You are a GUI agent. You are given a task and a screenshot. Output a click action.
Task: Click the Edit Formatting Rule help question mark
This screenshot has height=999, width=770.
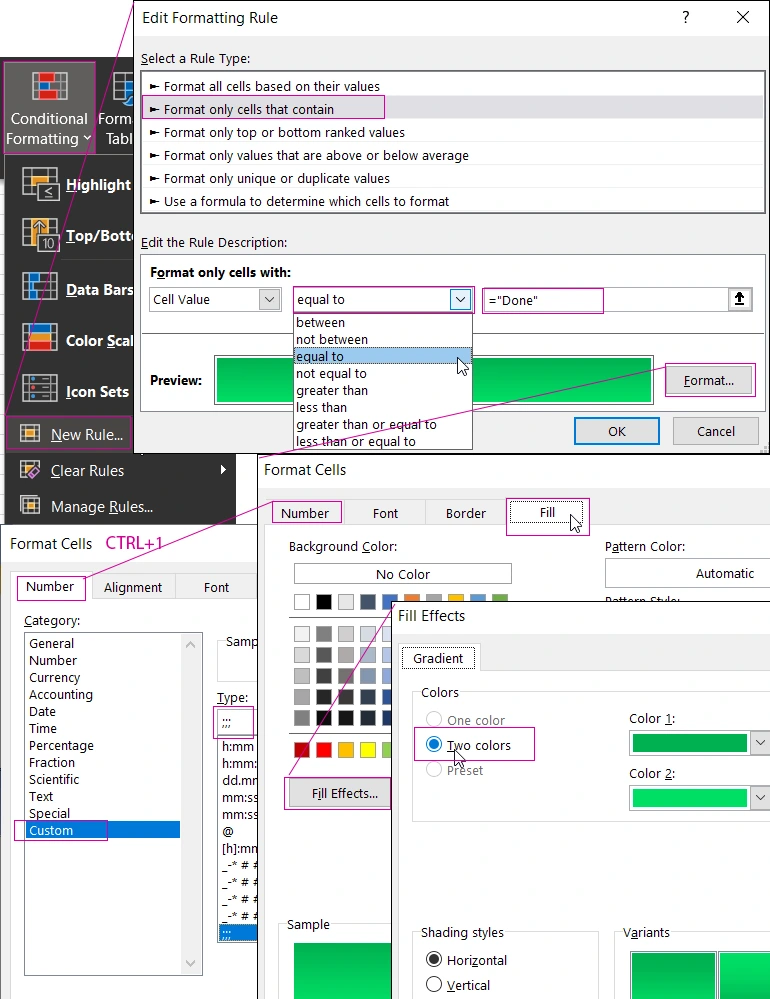coord(686,18)
